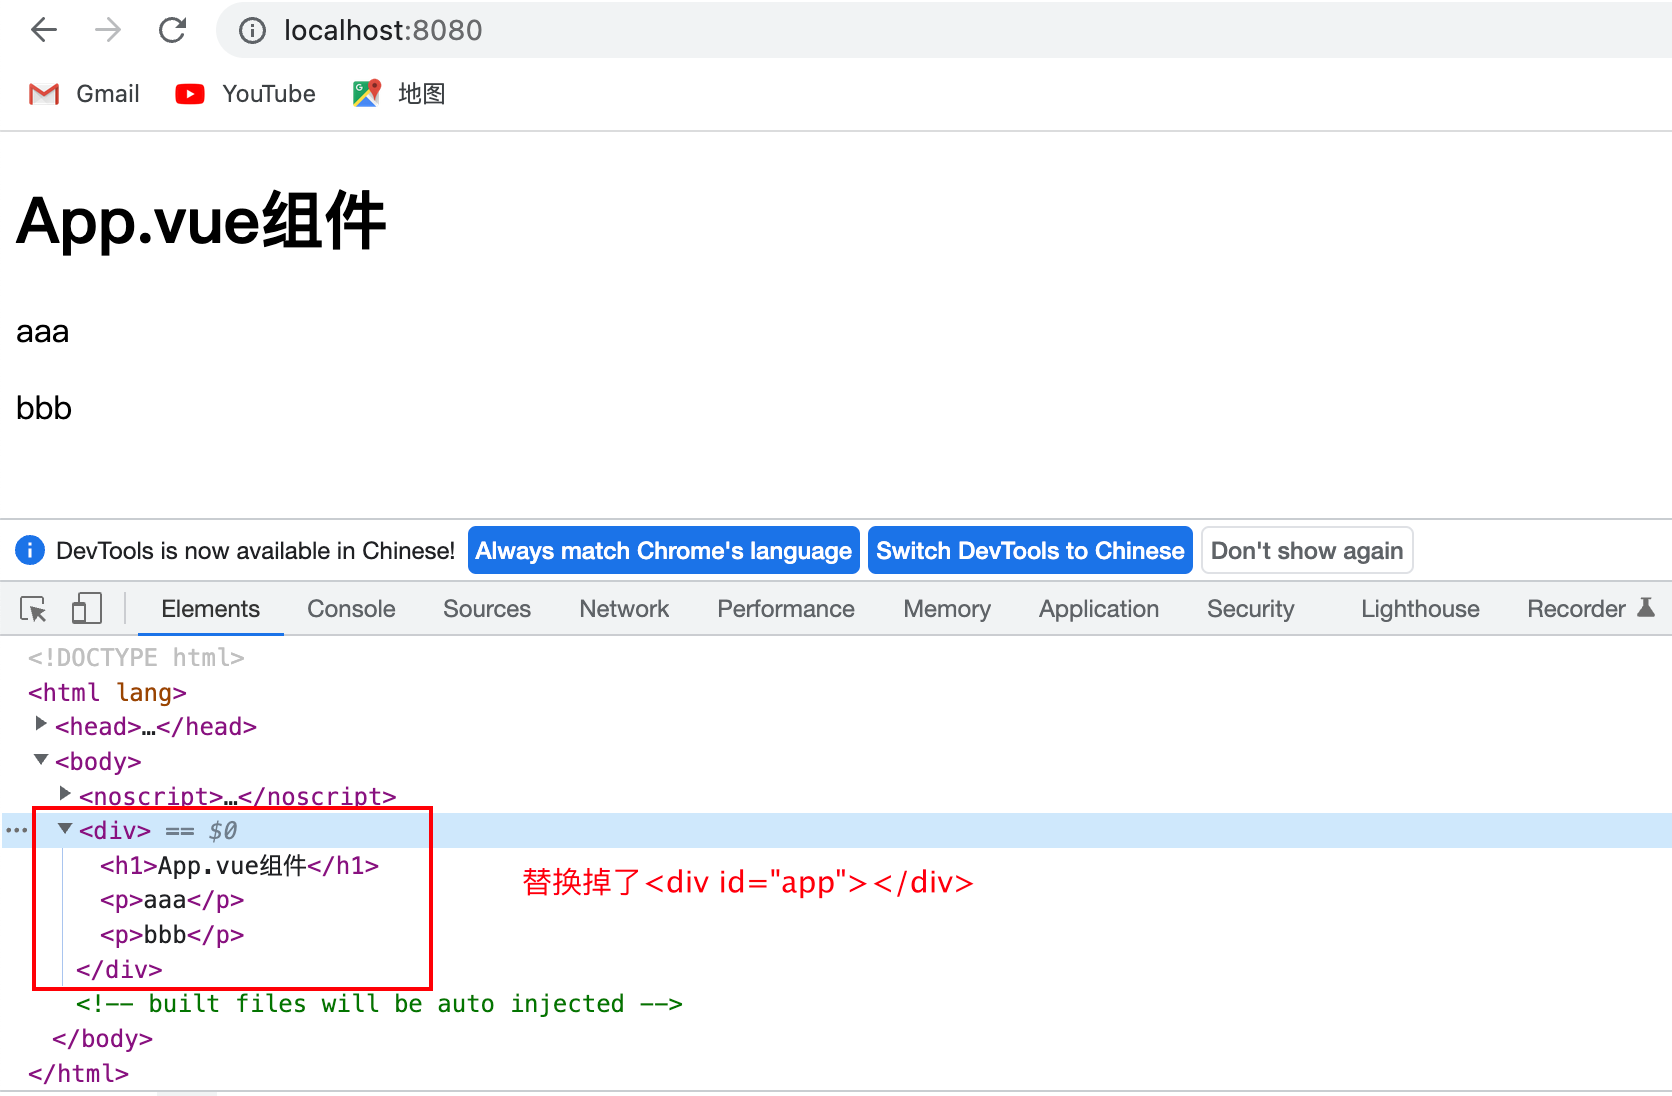
Task: Select the h1 App.vue组件 node
Action: coord(239,865)
